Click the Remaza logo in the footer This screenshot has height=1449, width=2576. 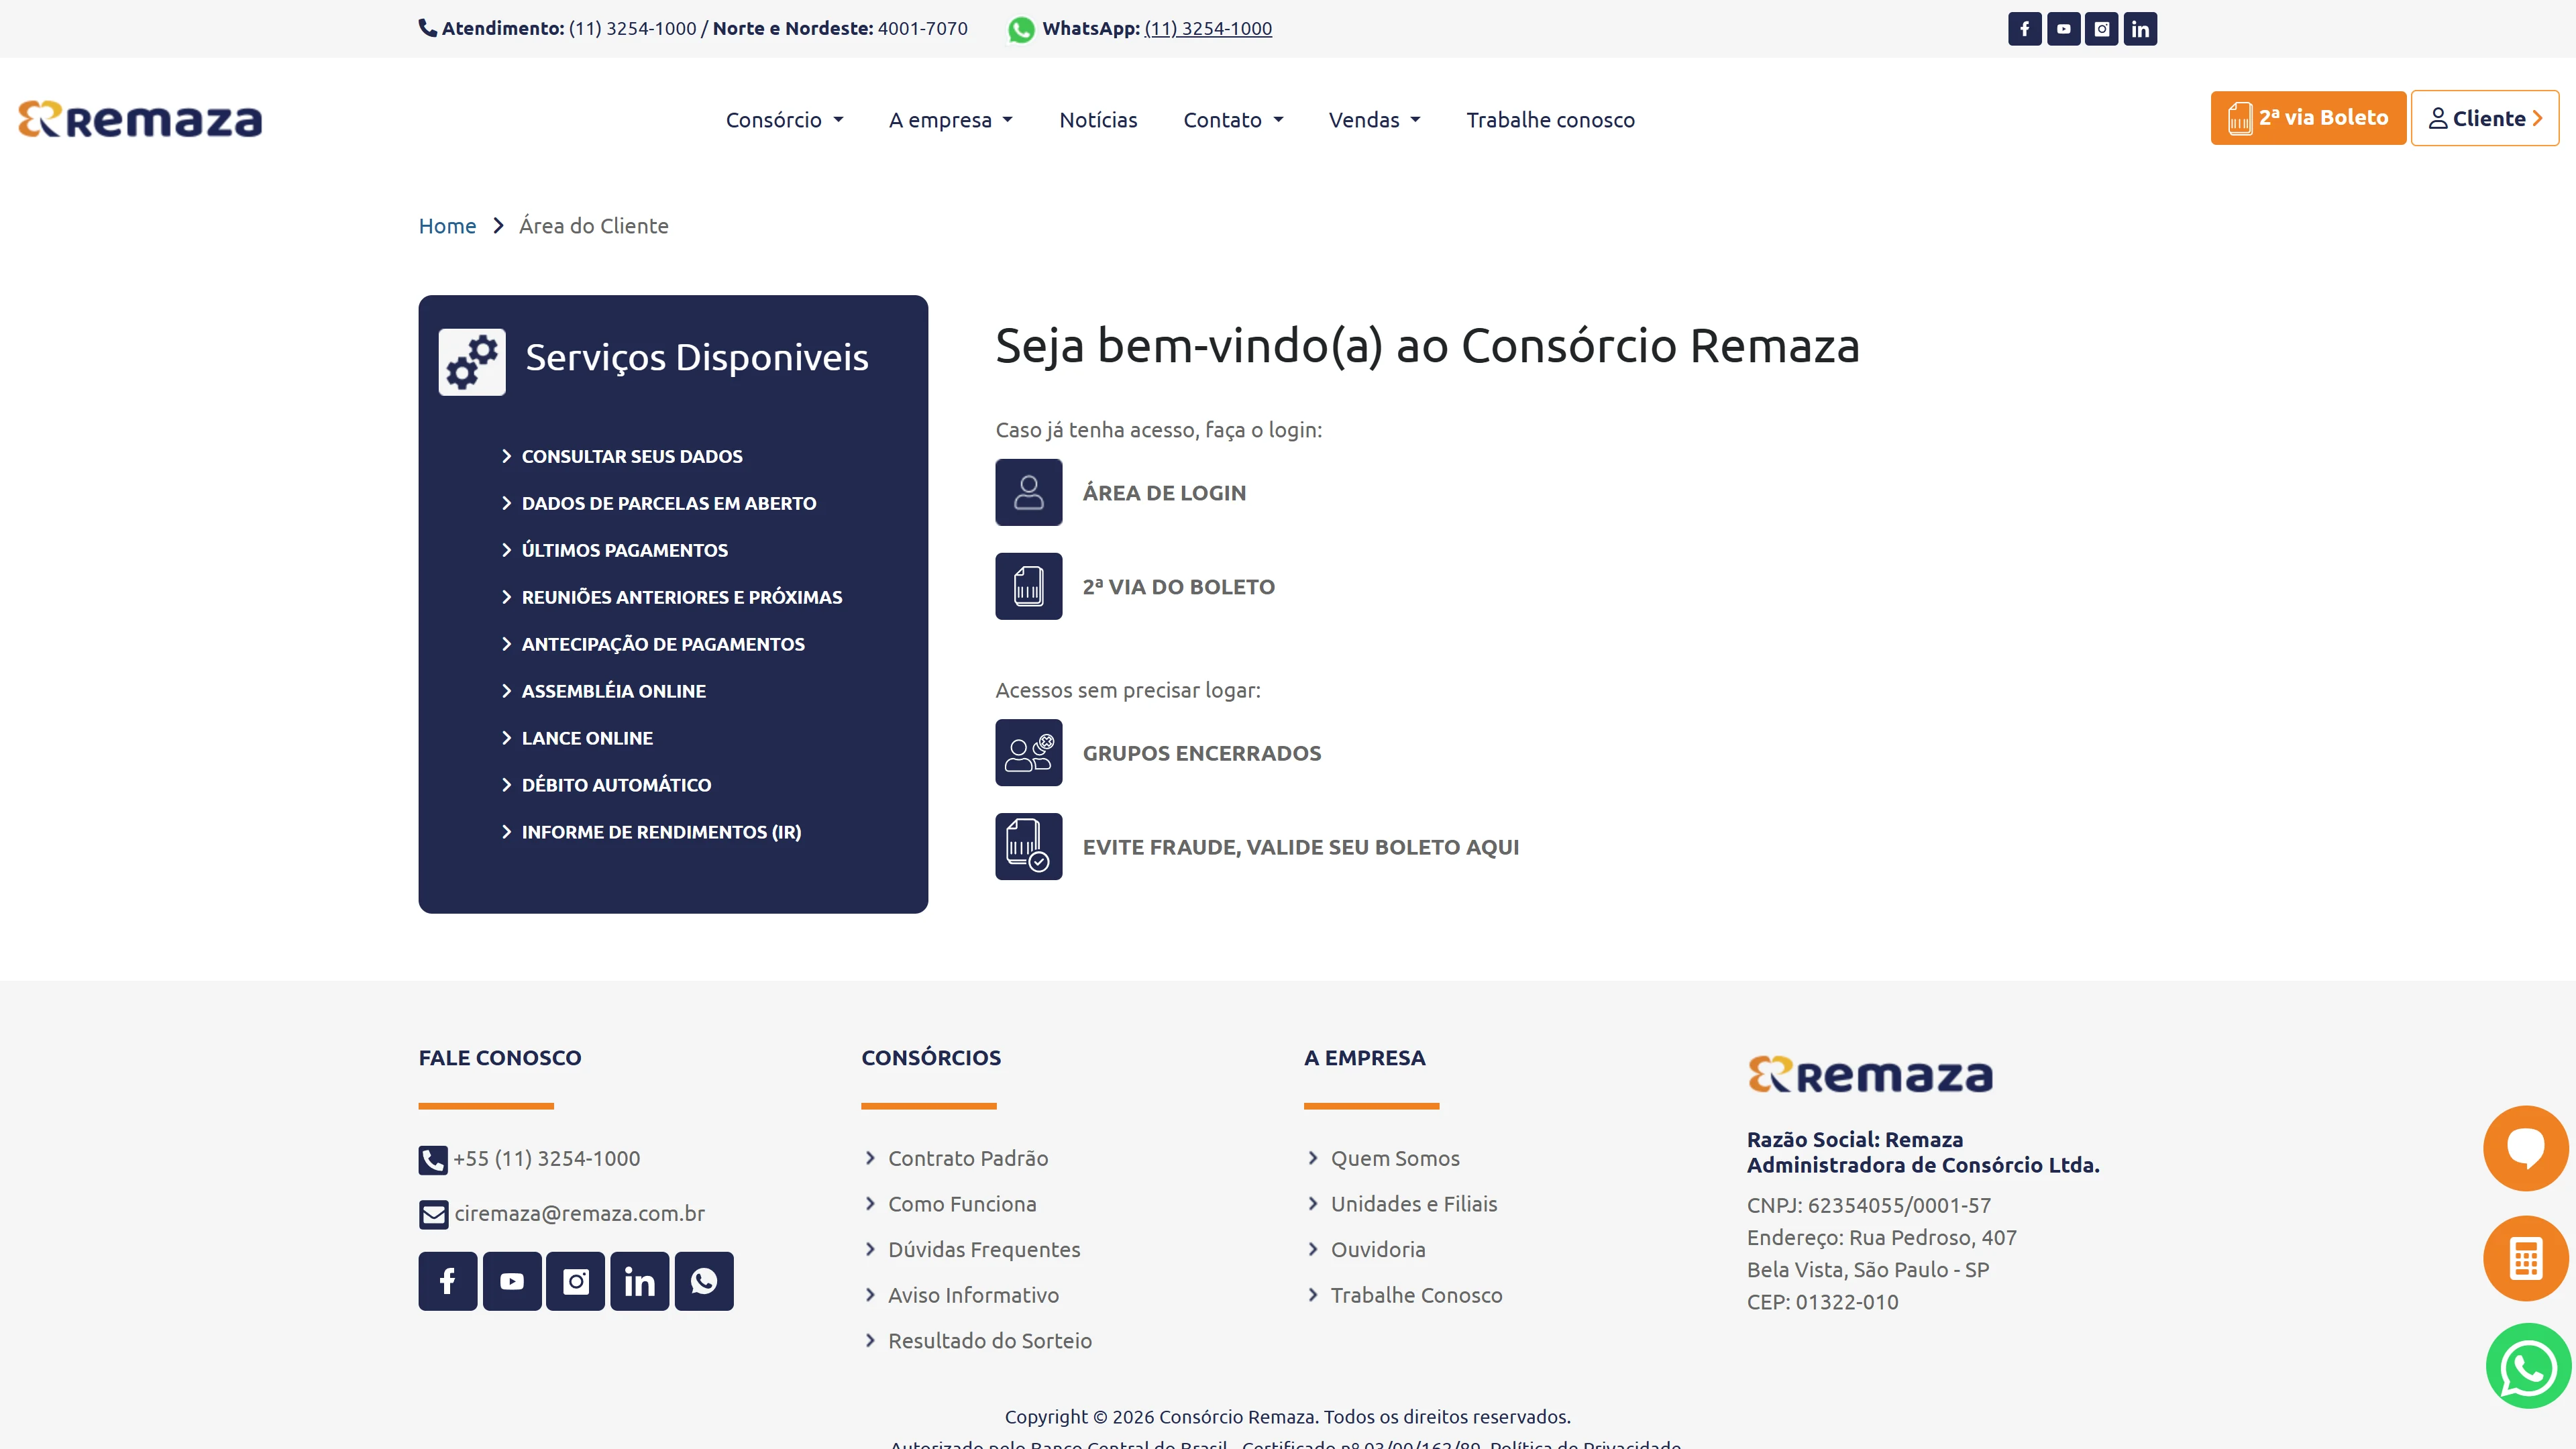point(1870,1075)
